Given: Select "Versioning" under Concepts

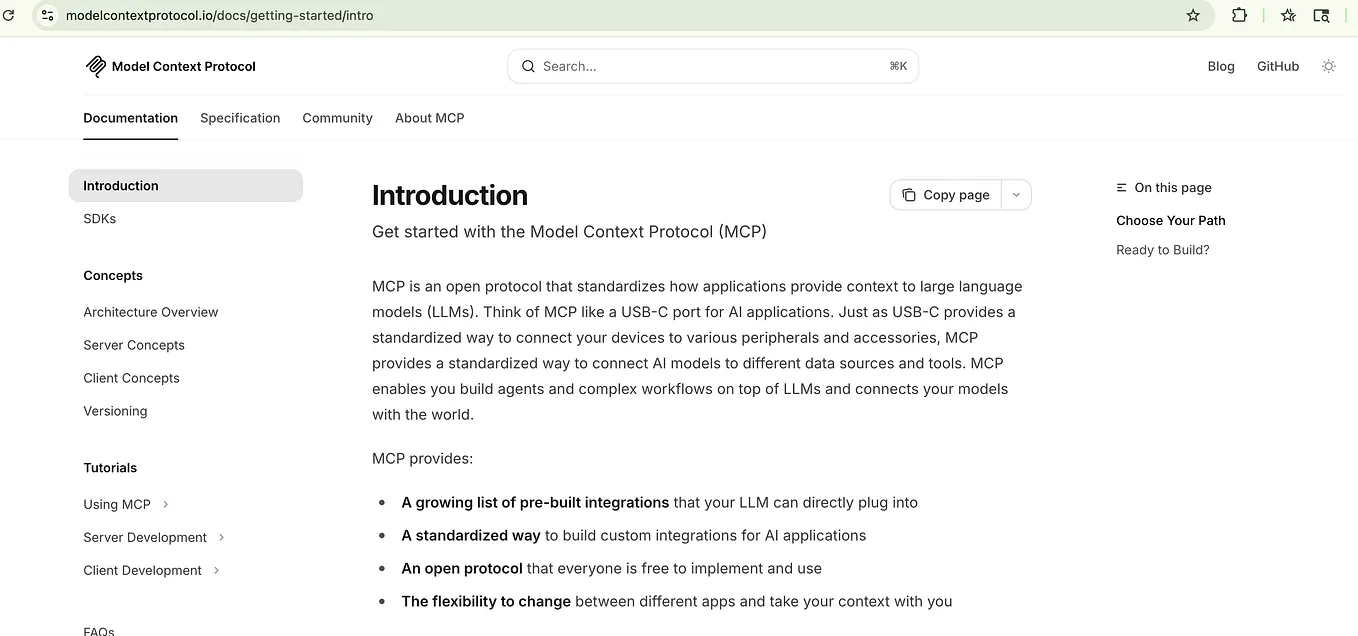Looking at the screenshot, I should [x=115, y=411].
